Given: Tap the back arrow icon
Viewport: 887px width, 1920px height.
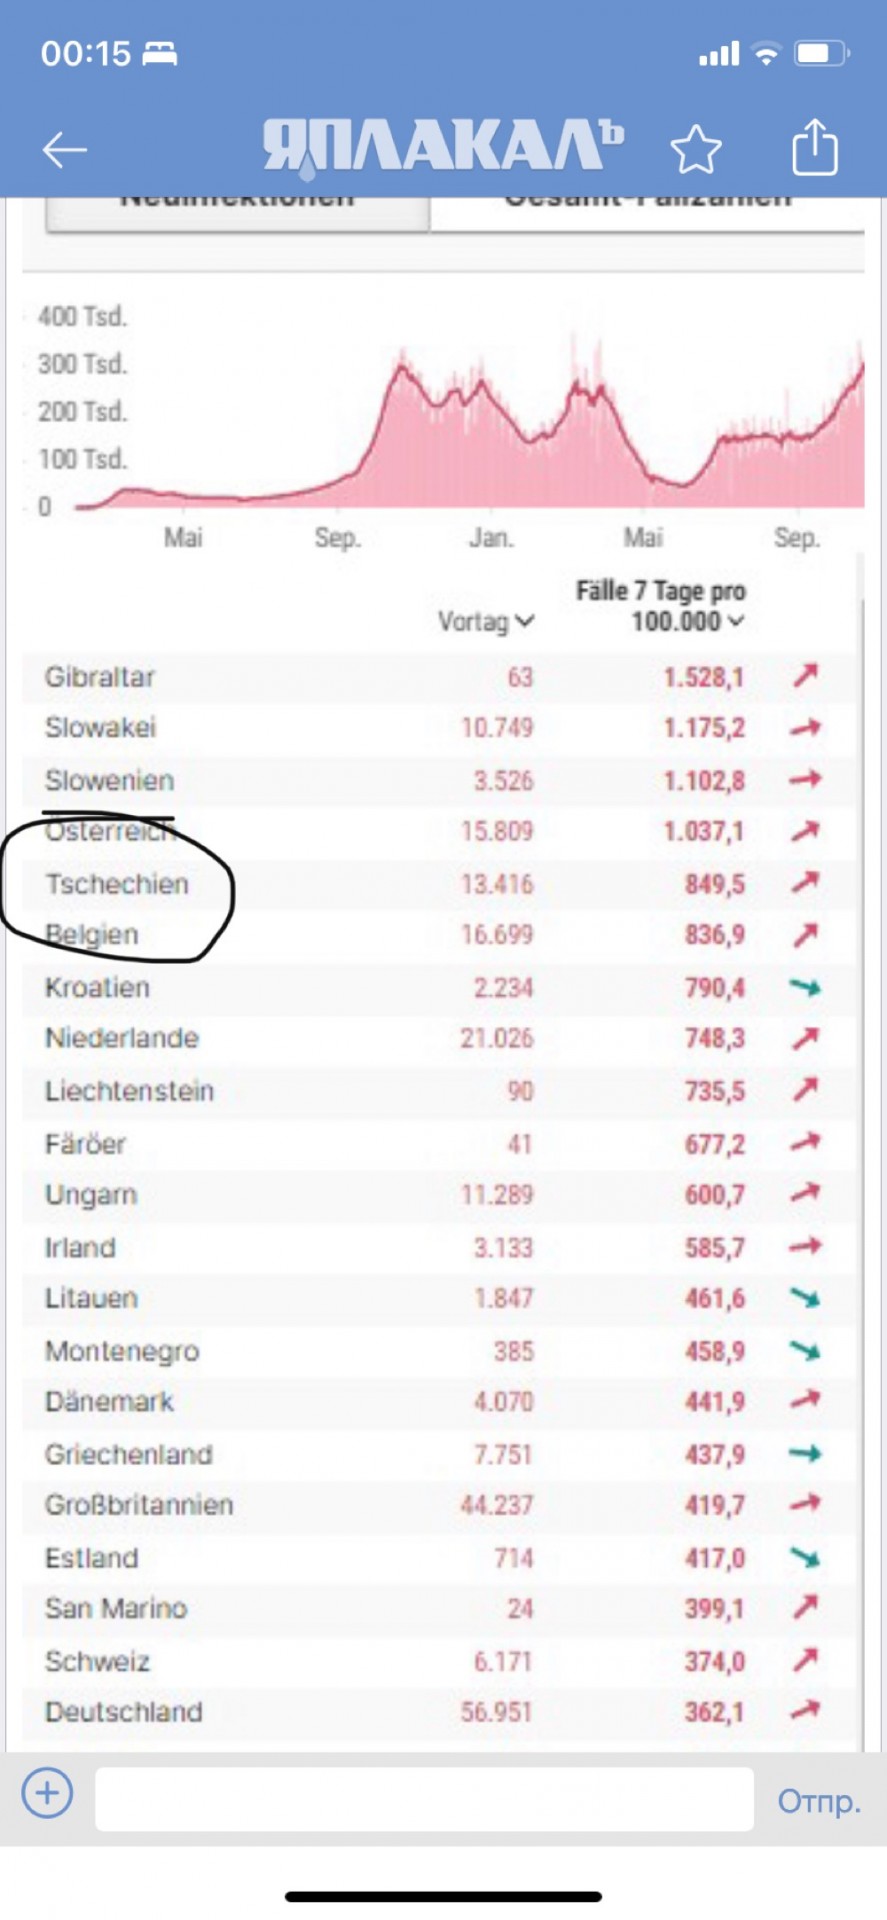Looking at the screenshot, I should coord(65,151).
